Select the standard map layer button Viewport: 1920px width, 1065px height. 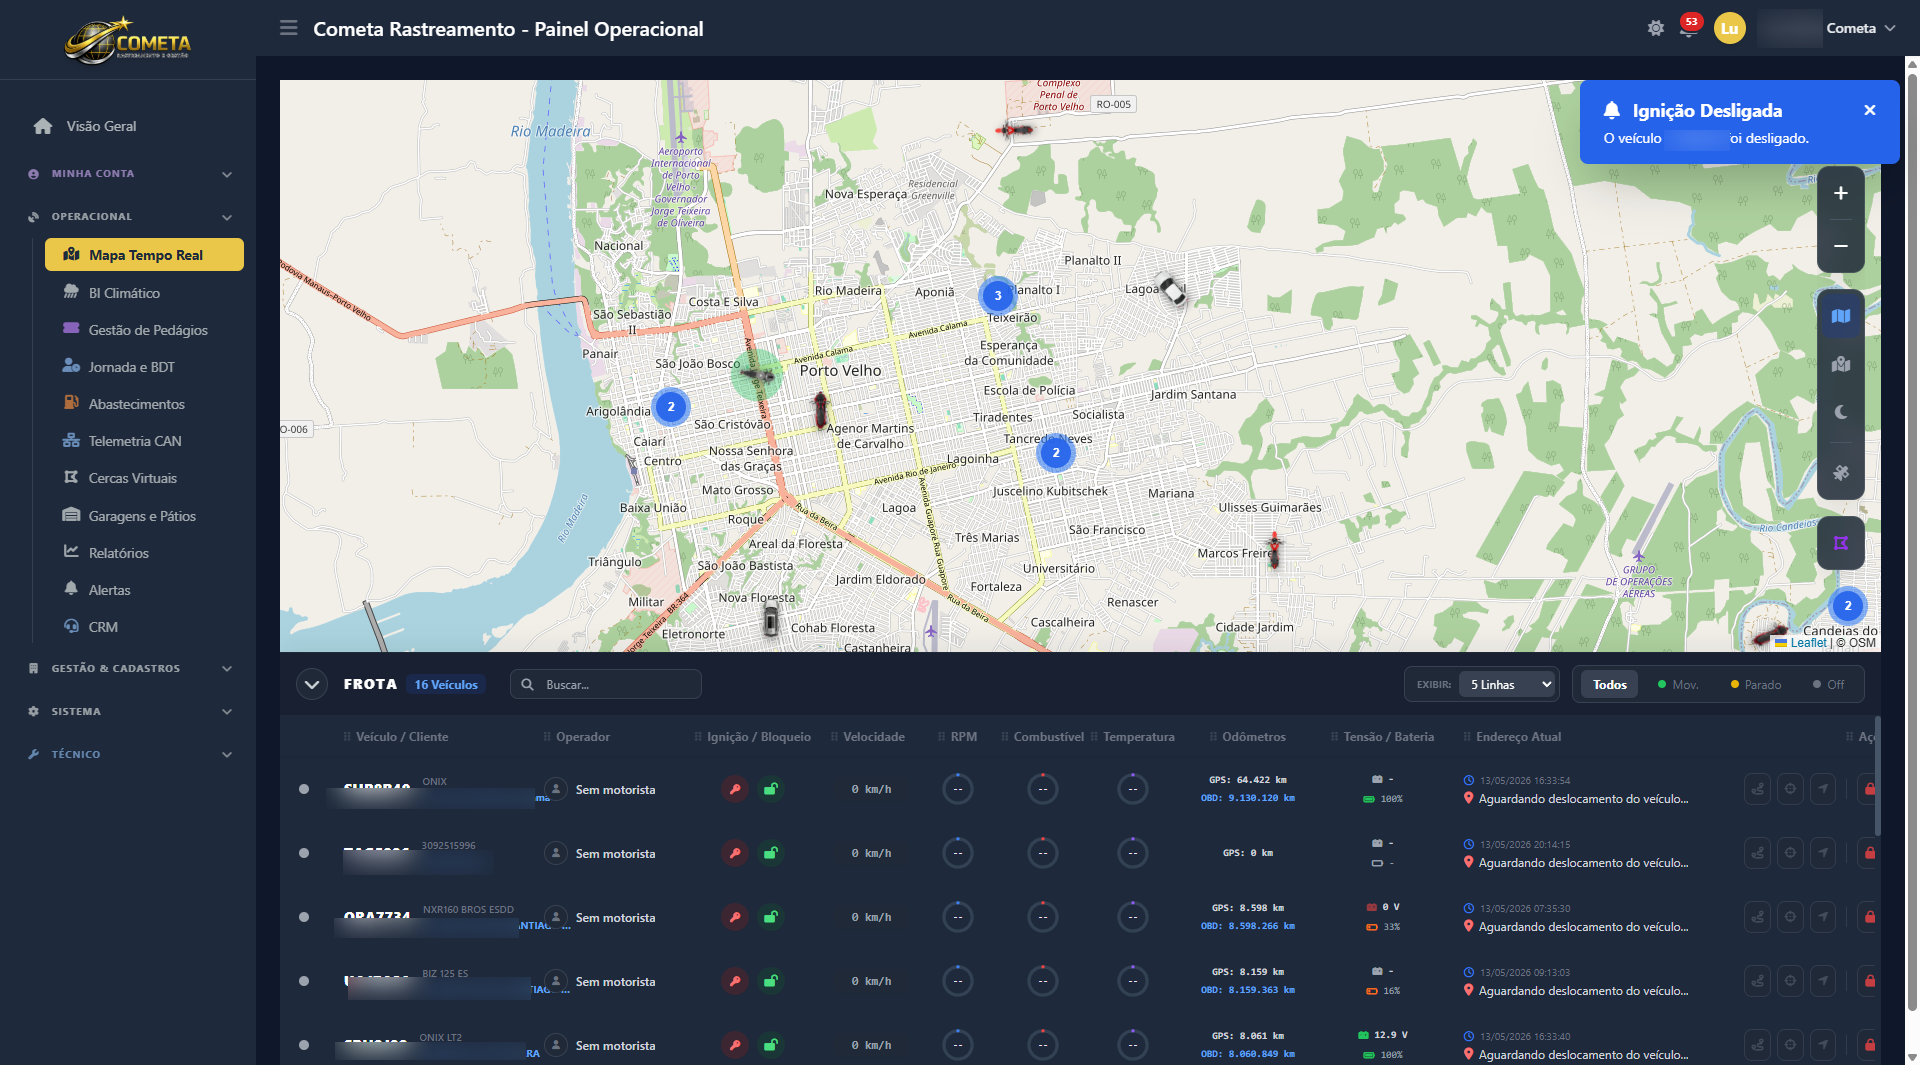point(1840,316)
